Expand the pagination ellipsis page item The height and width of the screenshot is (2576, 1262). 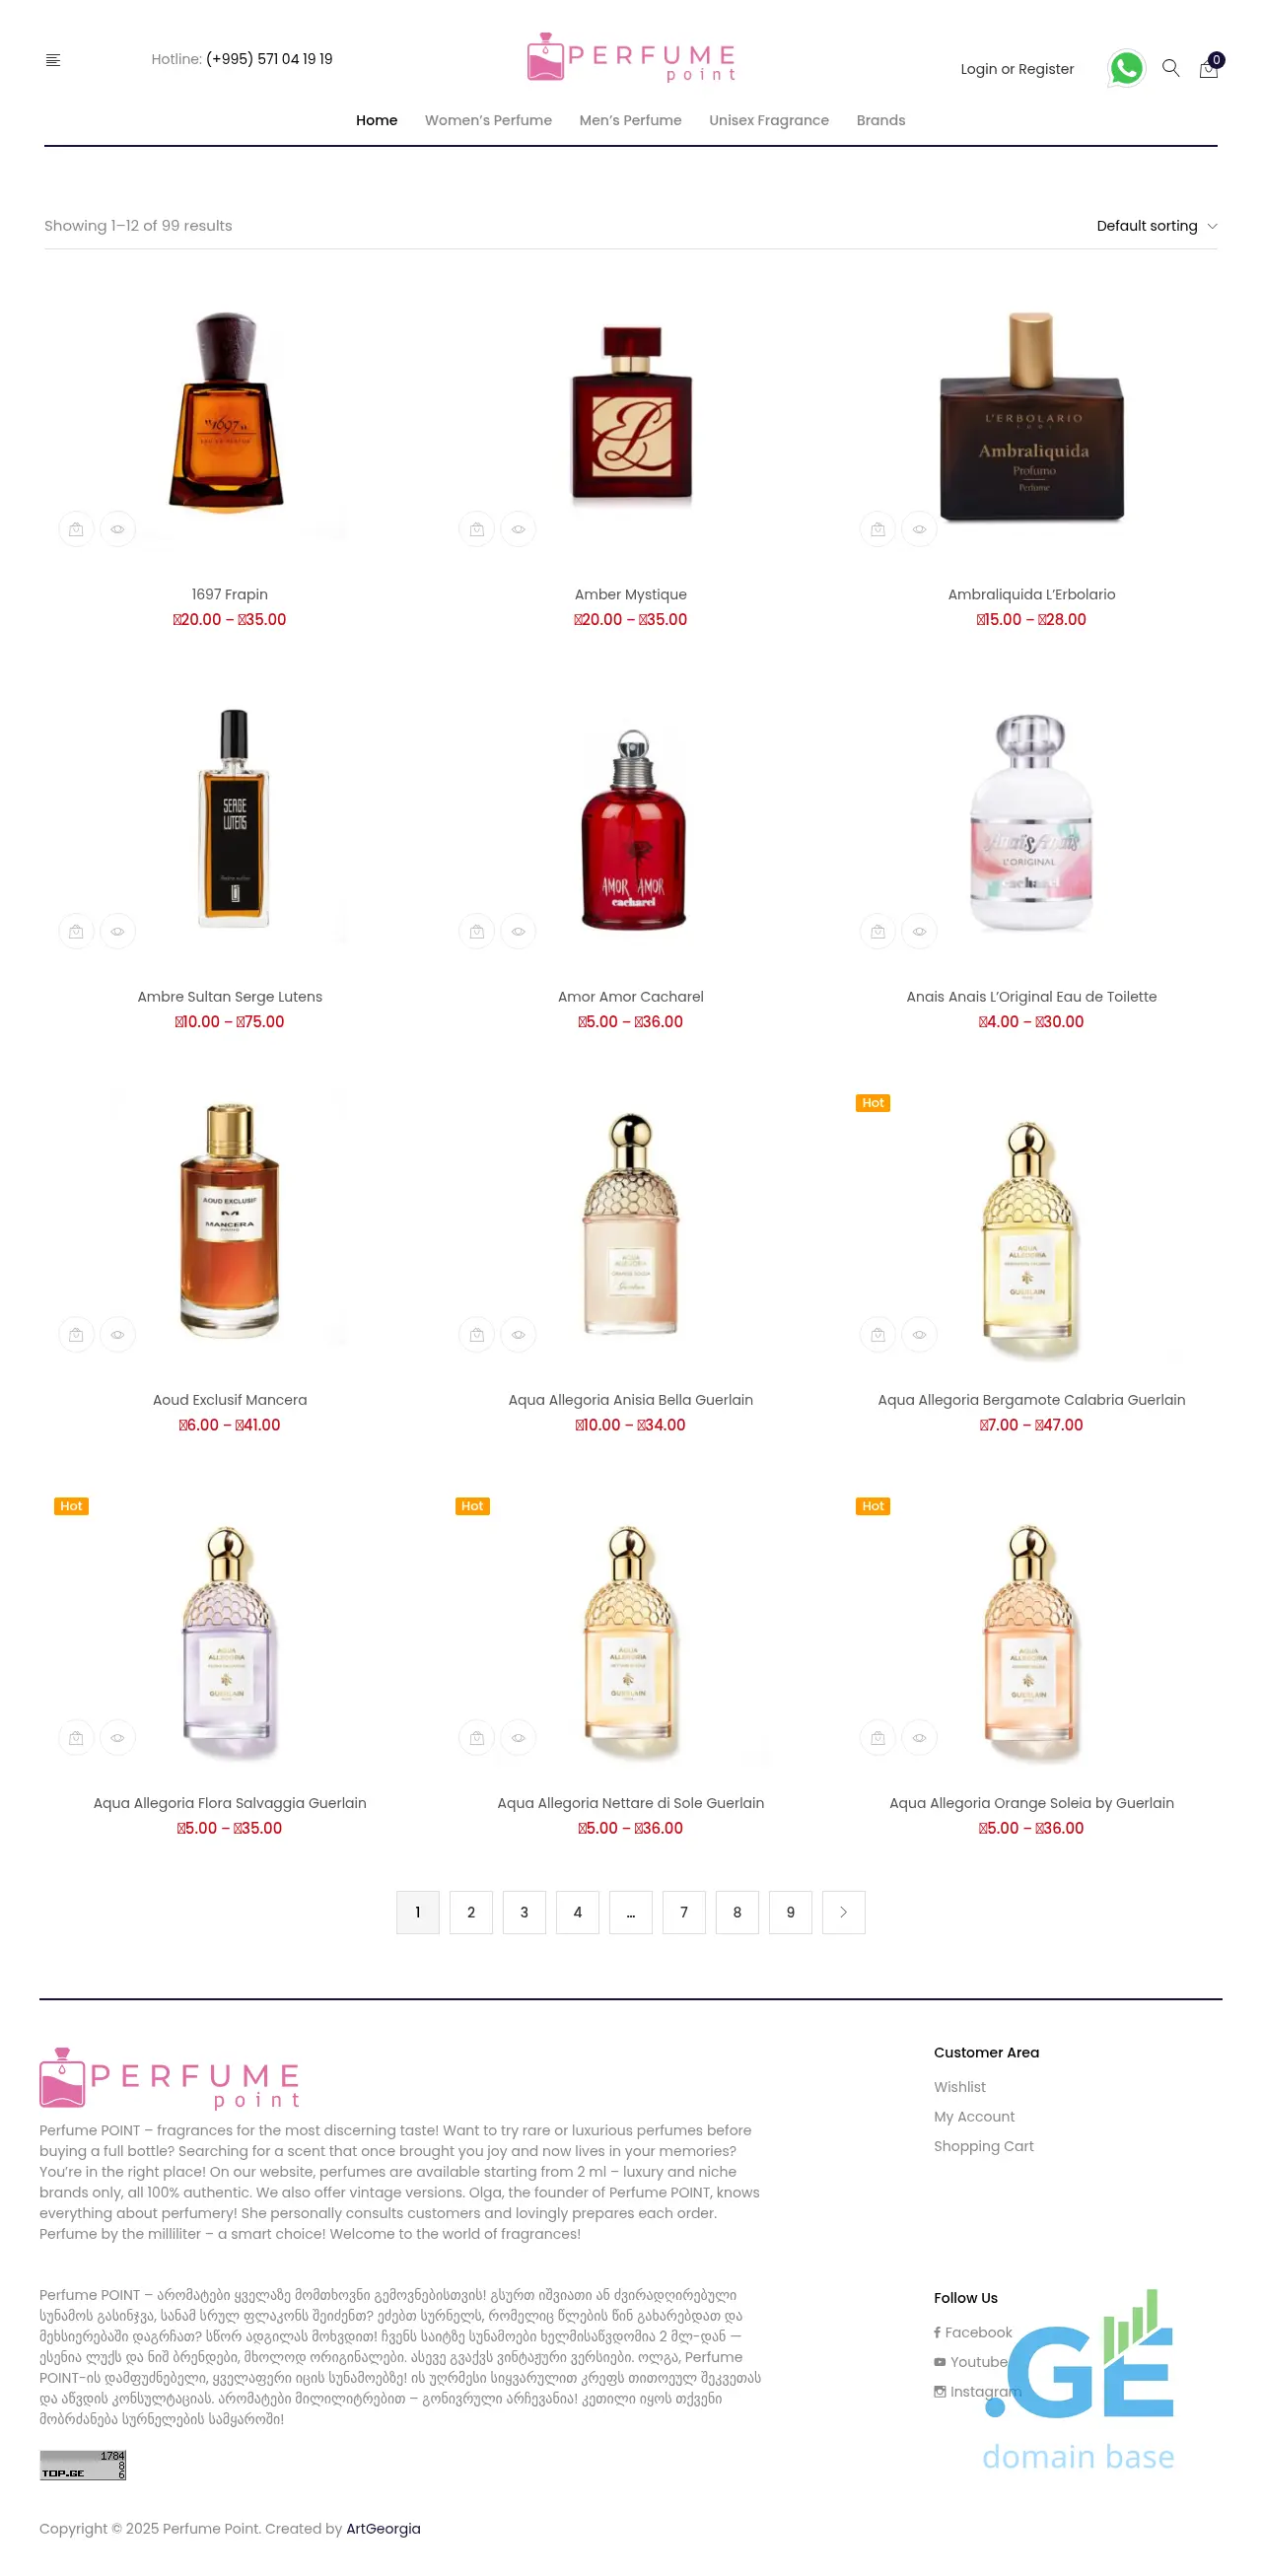(631, 1912)
